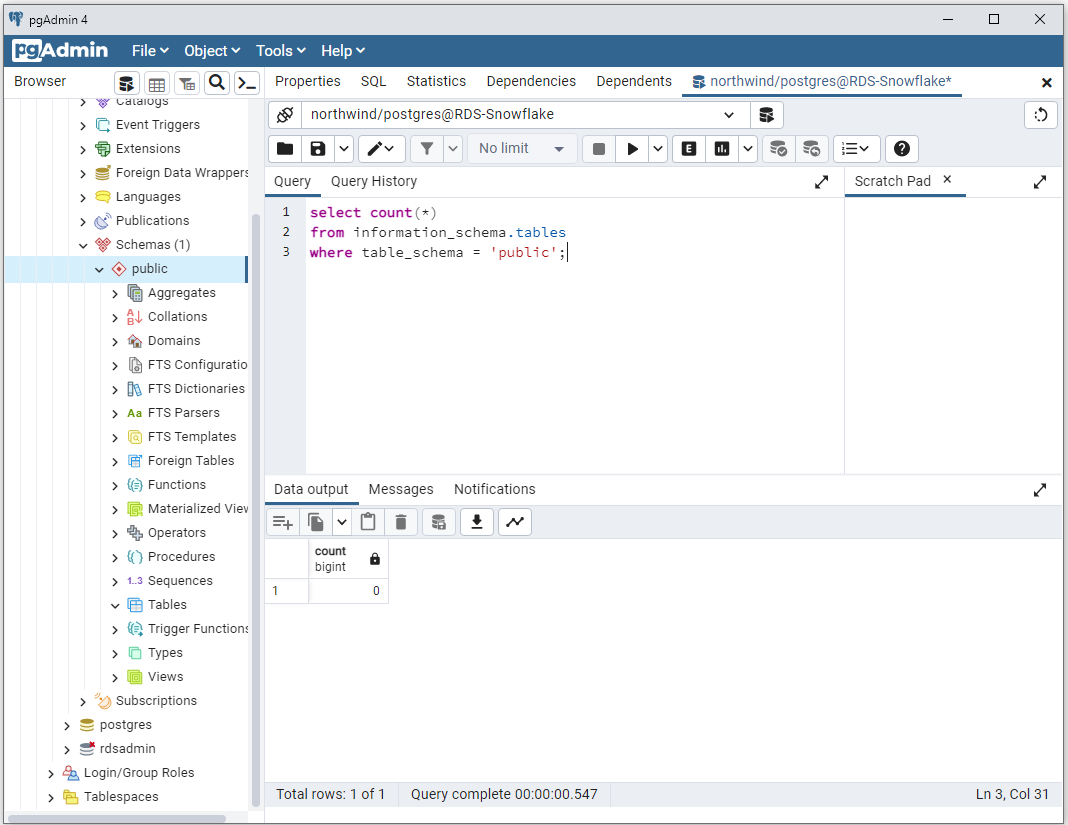Click the new query tool database icon
The image size is (1068, 825).
pos(766,114)
